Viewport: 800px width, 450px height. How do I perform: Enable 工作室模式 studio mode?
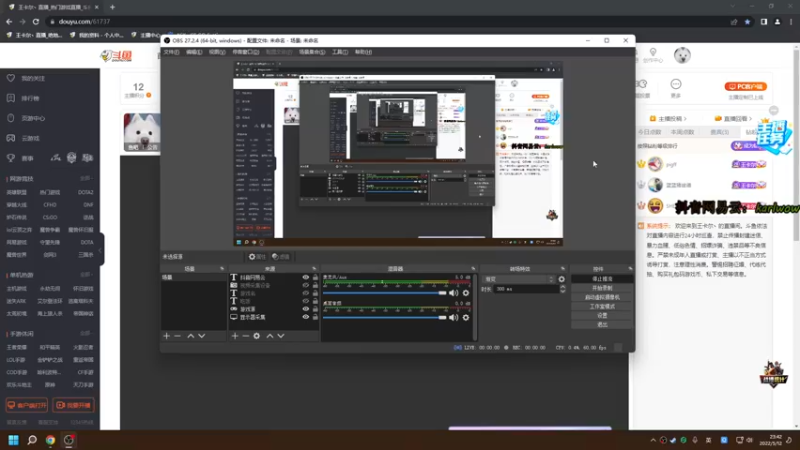tap(602, 306)
